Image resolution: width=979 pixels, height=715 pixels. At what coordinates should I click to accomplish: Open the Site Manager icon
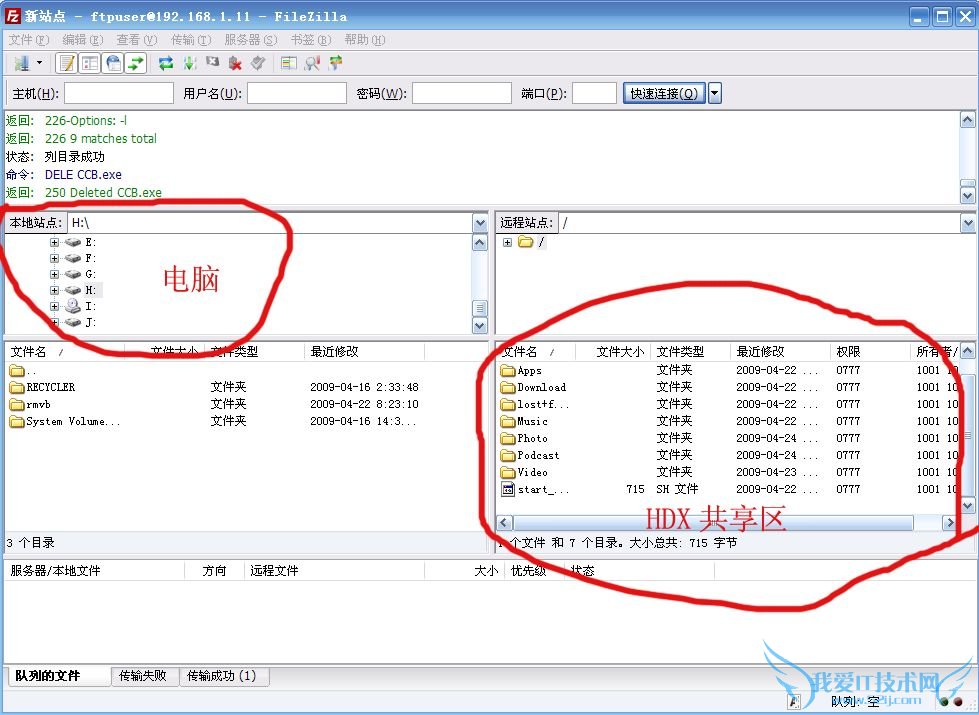coord(22,63)
